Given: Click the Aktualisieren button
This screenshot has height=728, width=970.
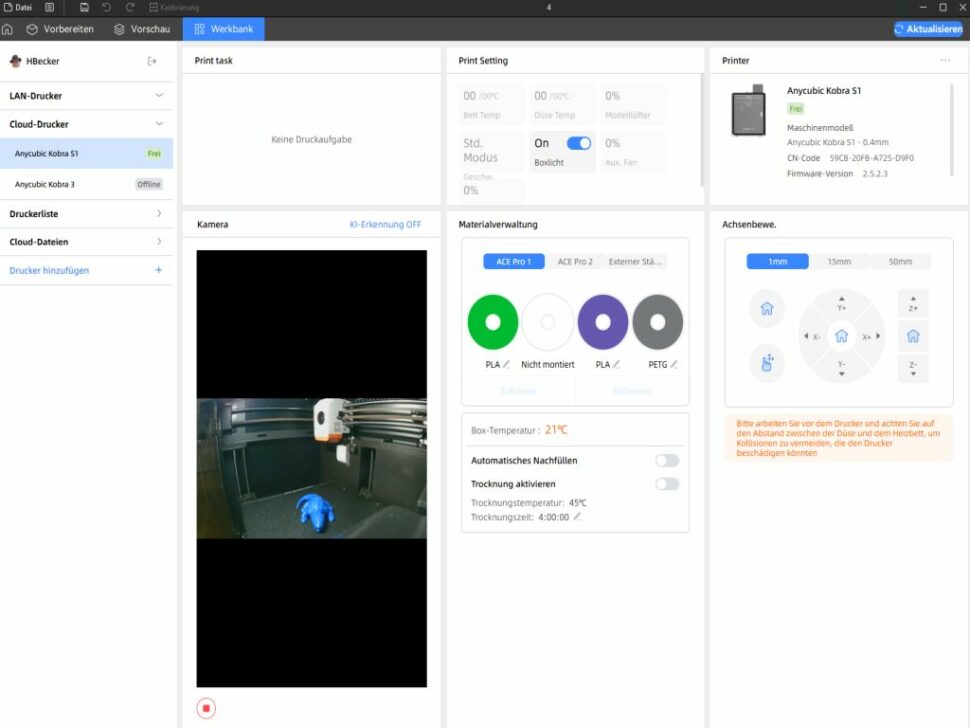Looking at the screenshot, I should point(929,29).
